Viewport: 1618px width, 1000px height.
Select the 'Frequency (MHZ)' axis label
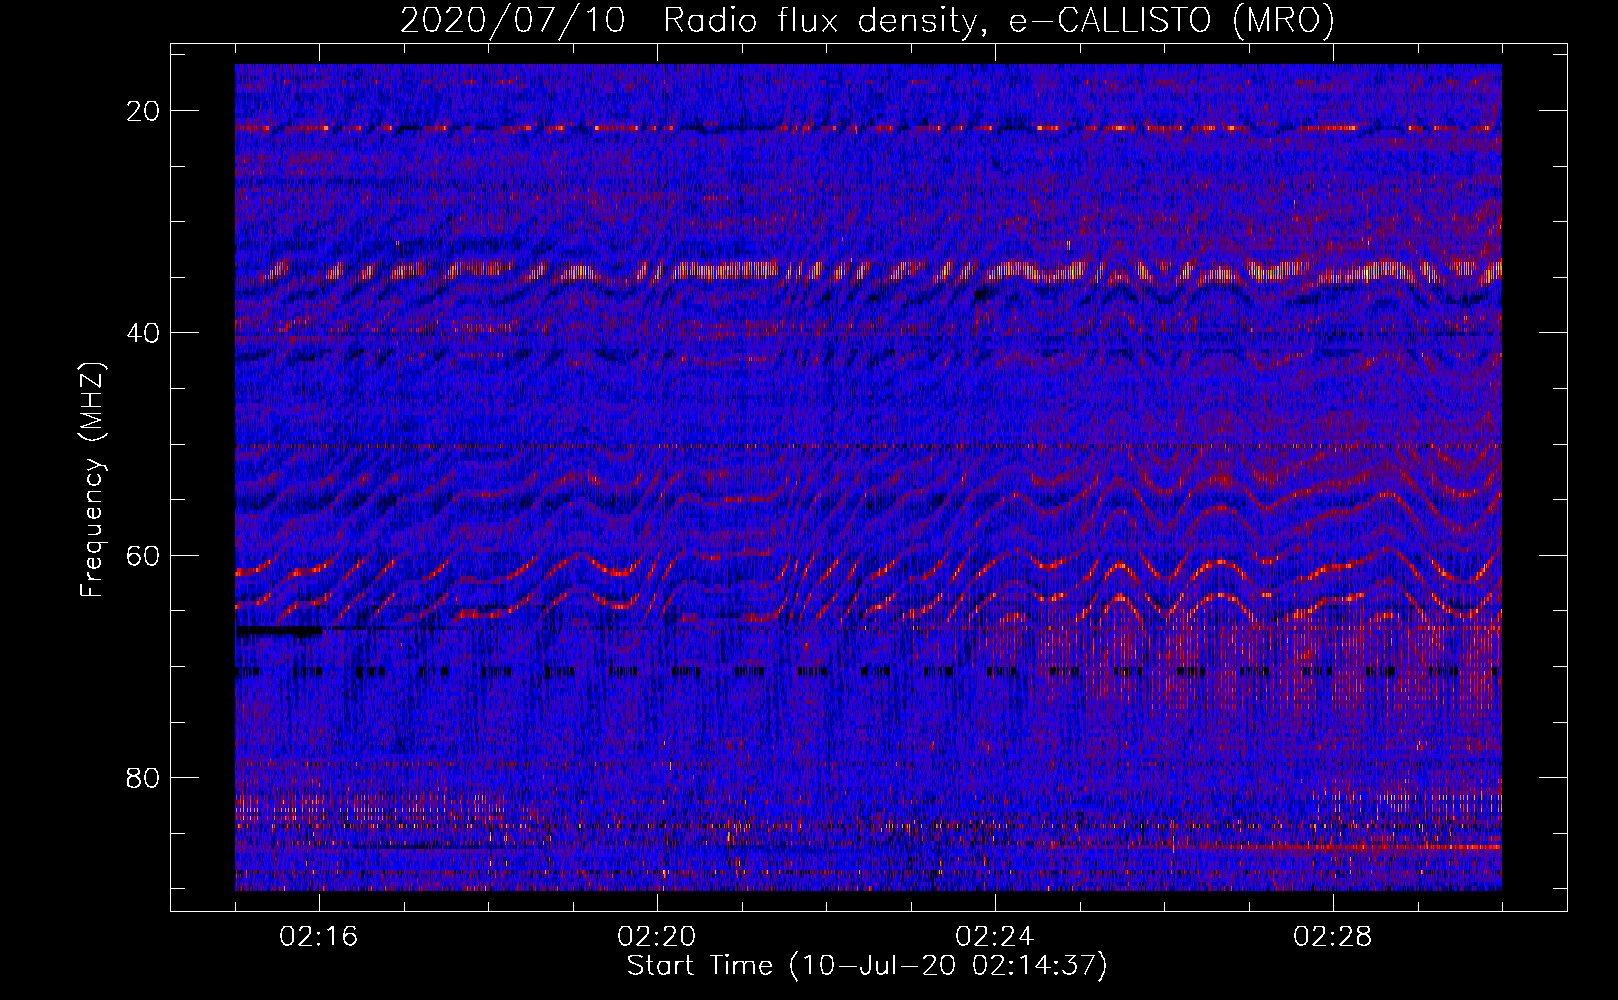coord(92,480)
